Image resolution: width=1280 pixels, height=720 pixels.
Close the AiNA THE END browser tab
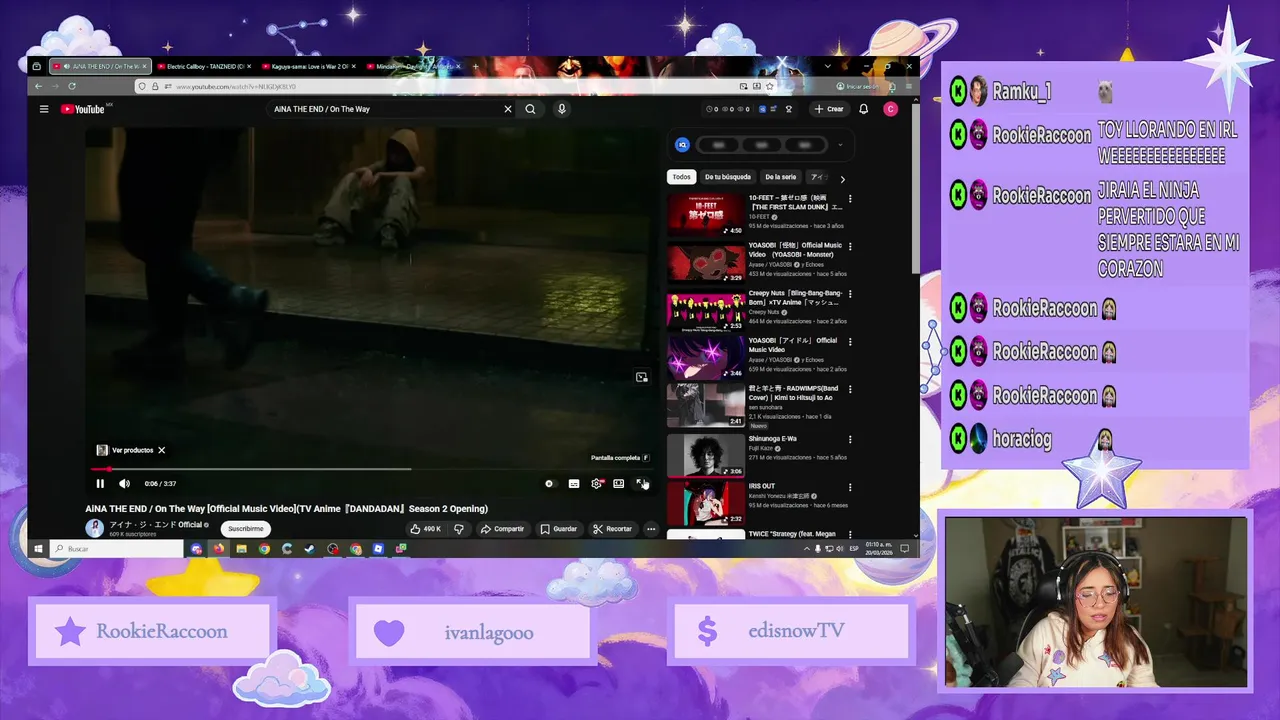point(144,66)
